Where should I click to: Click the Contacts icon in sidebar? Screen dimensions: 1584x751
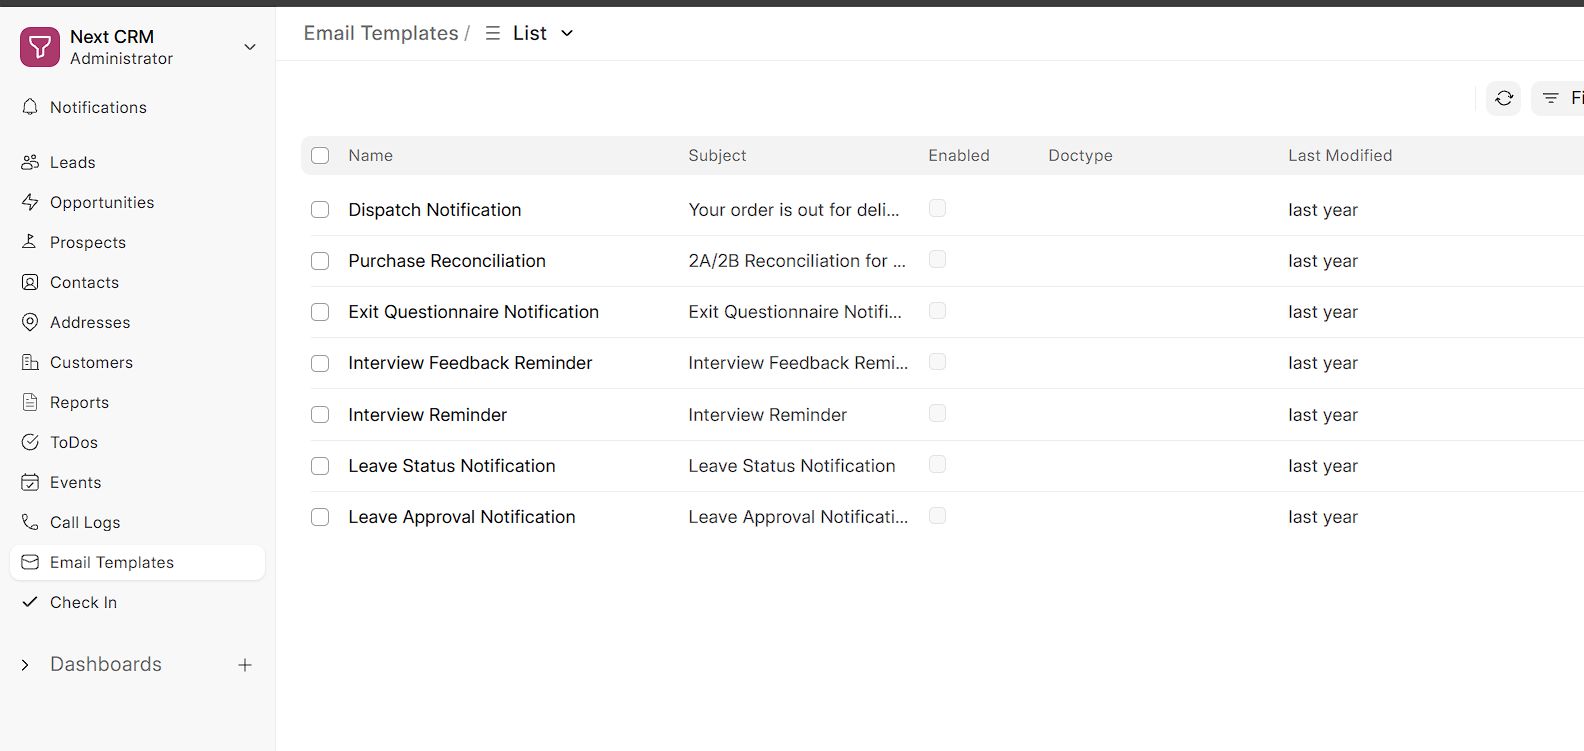click(x=30, y=282)
